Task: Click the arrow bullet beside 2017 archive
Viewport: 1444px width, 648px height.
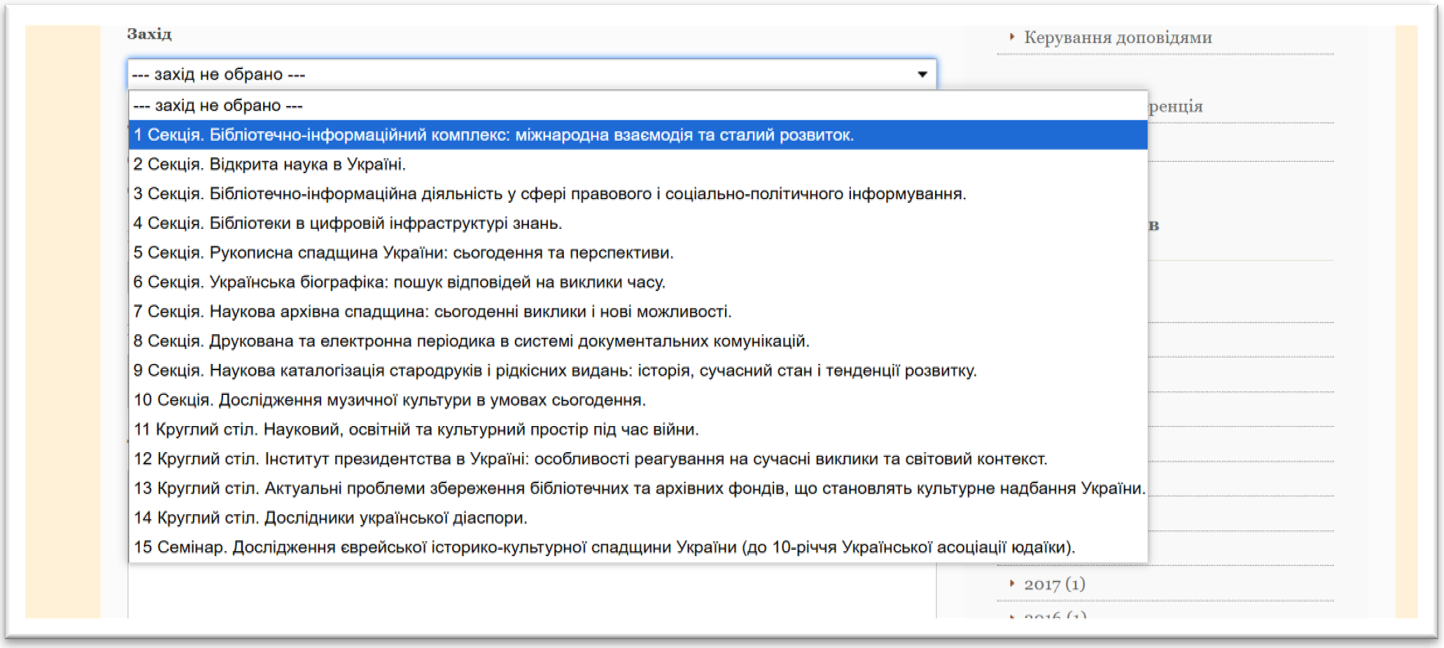Action: pyautogui.click(x=1012, y=584)
